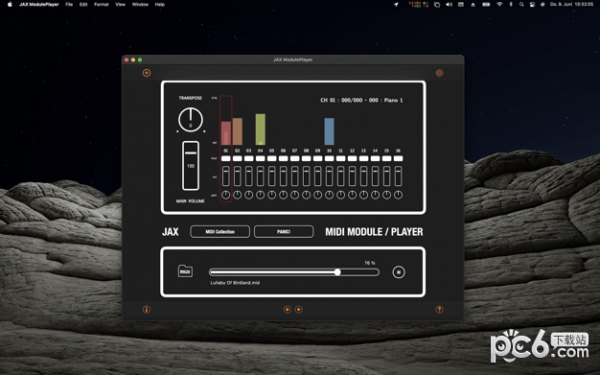600x375 pixels.
Task: Click the channel 02 volume fader
Action: [x=237, y=176]
